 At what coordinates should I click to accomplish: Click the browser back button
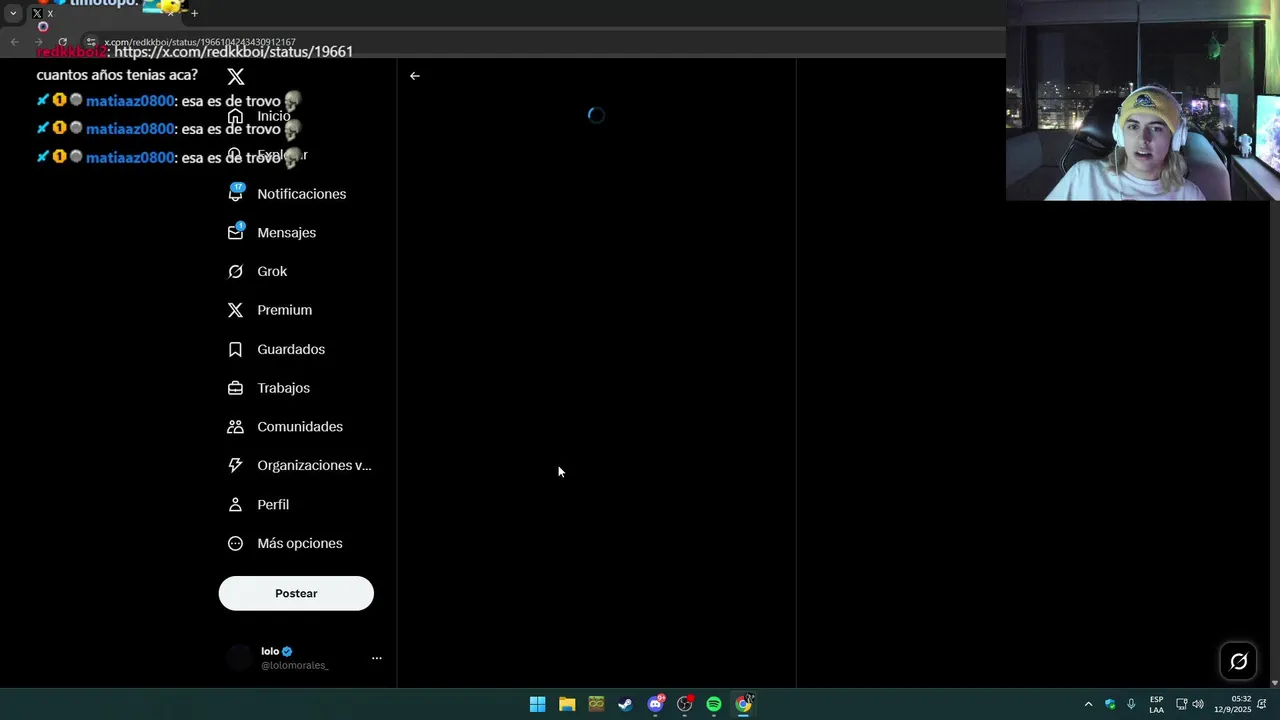pyautogui.click(x=14, y=42)
